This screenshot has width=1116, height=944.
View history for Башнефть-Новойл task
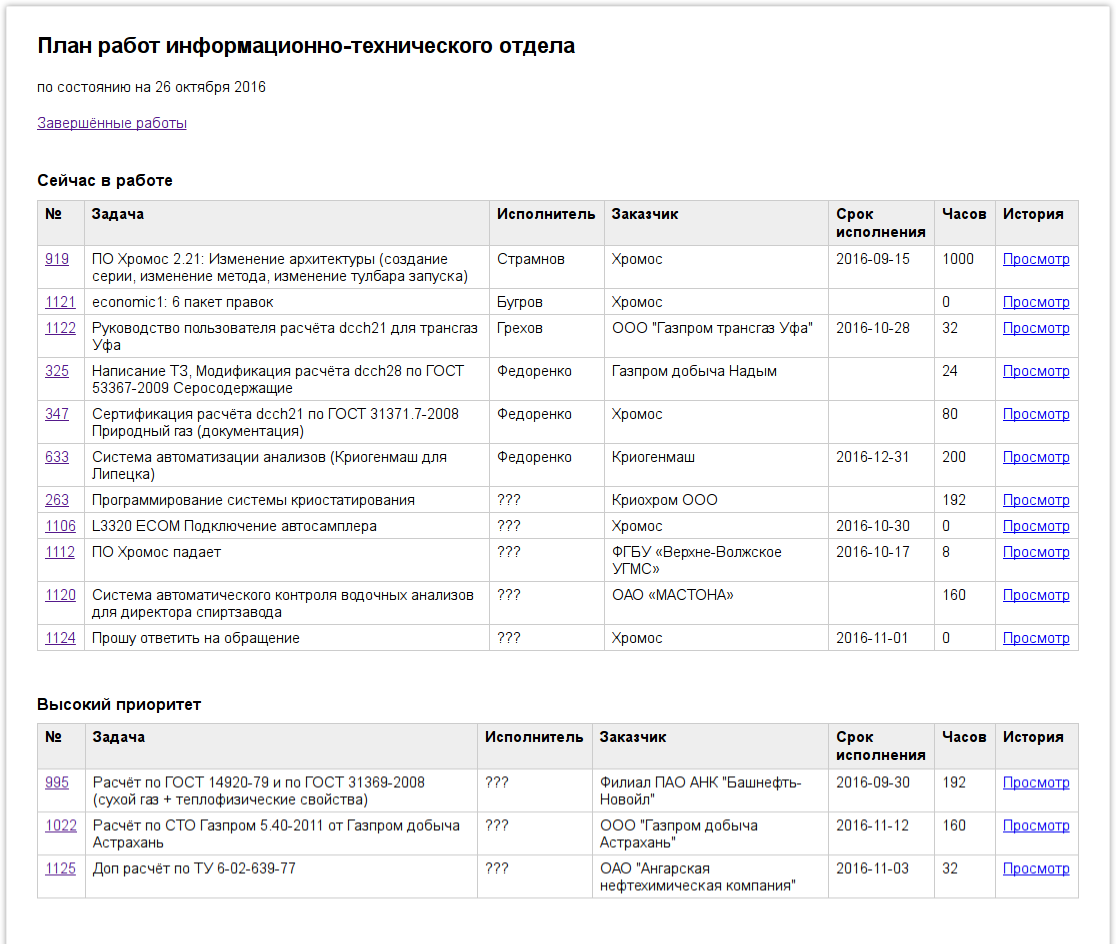click(1036, 782)
